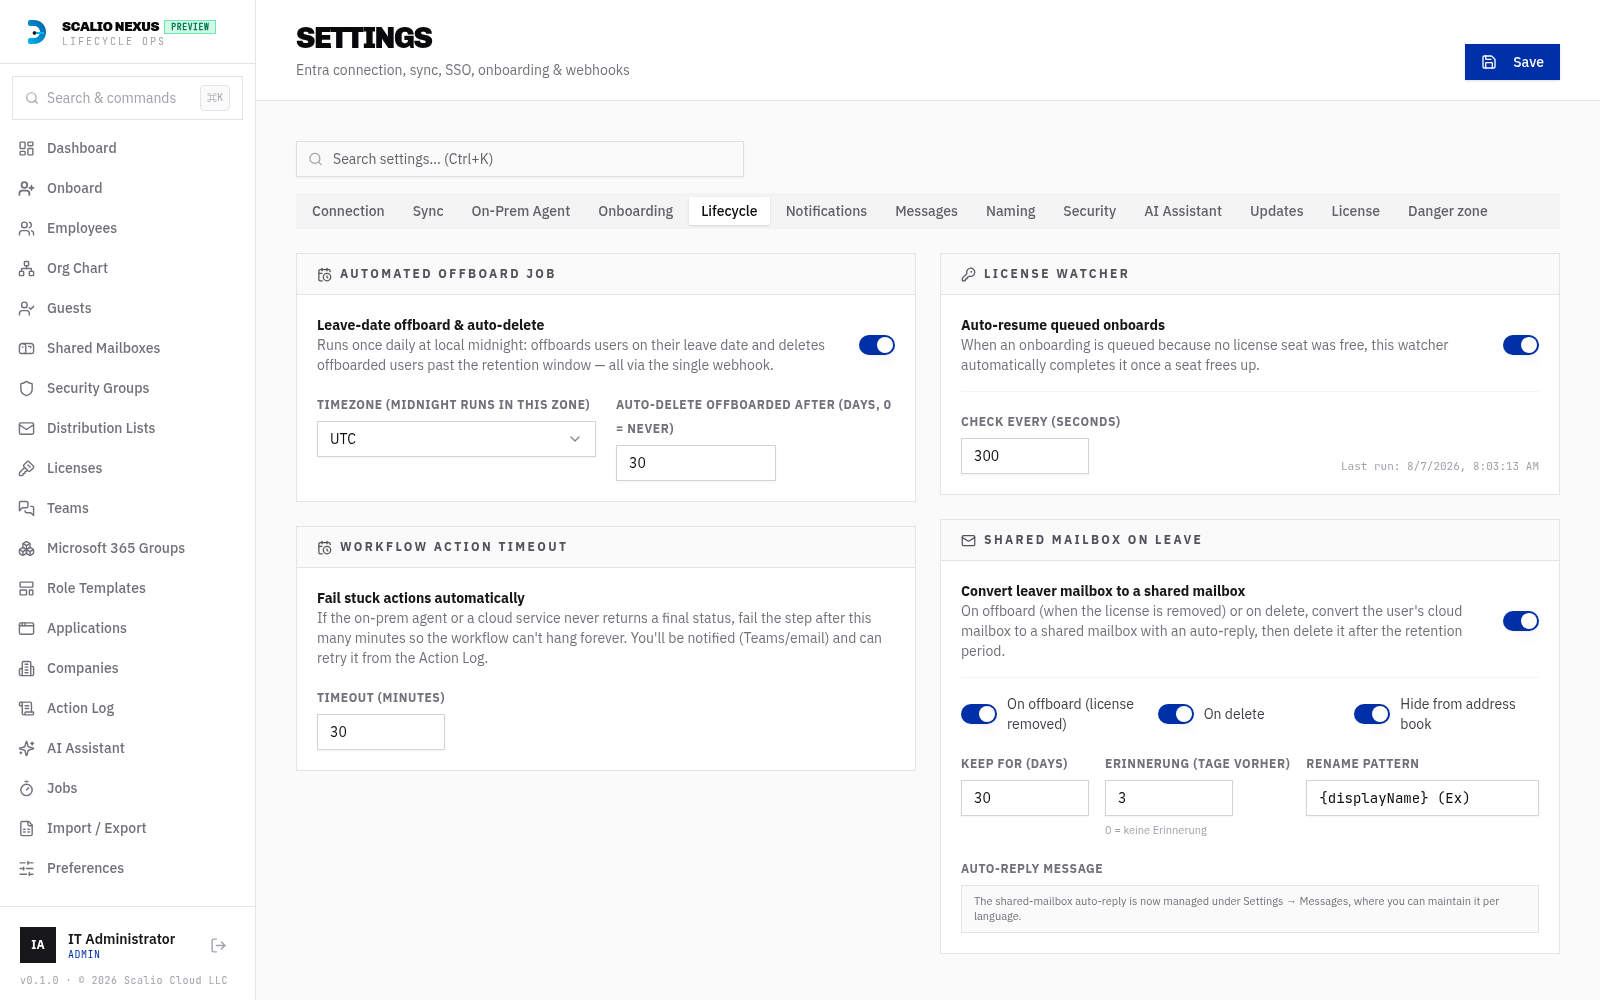Click the Org Chart hierarchy icon

pos(27,268)
